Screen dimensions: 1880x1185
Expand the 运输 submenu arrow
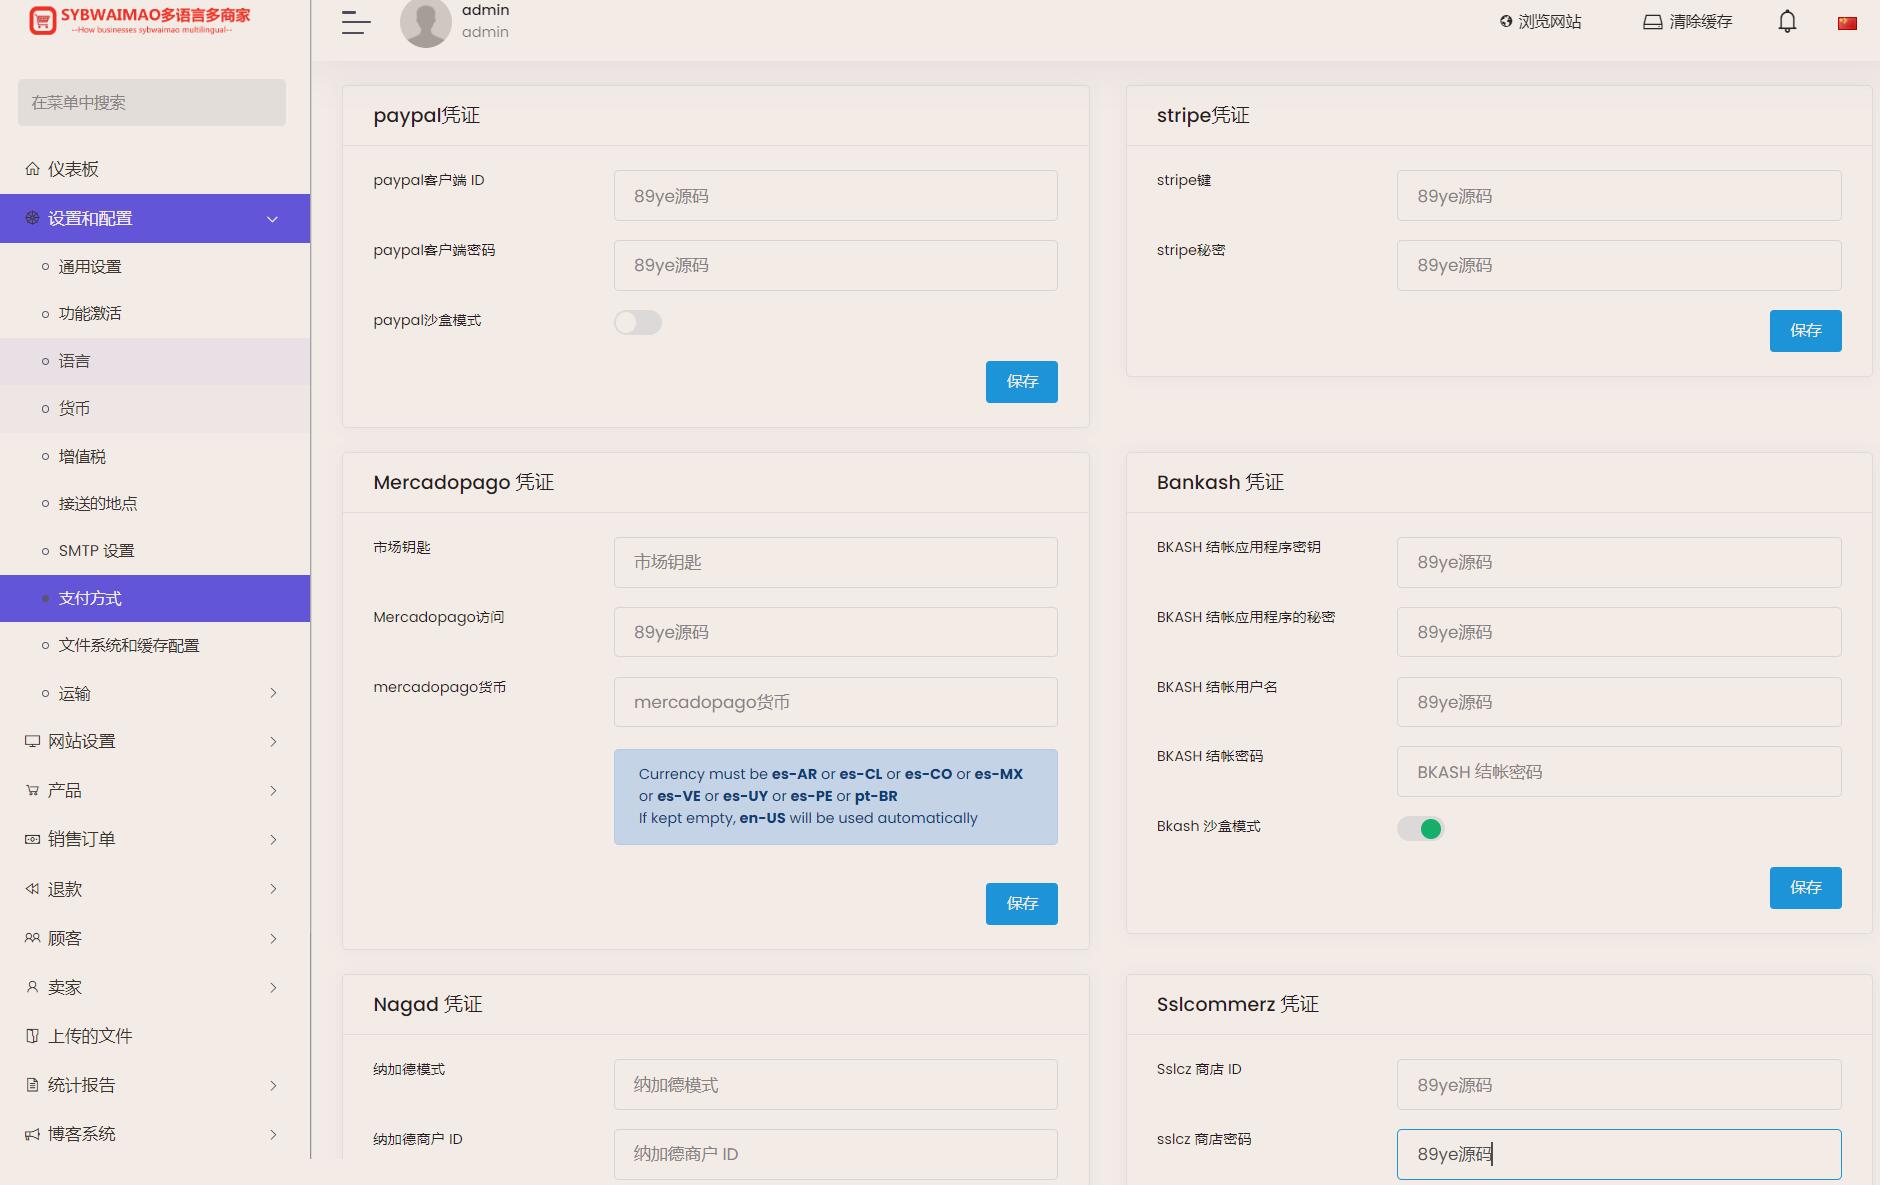[273, 693]
